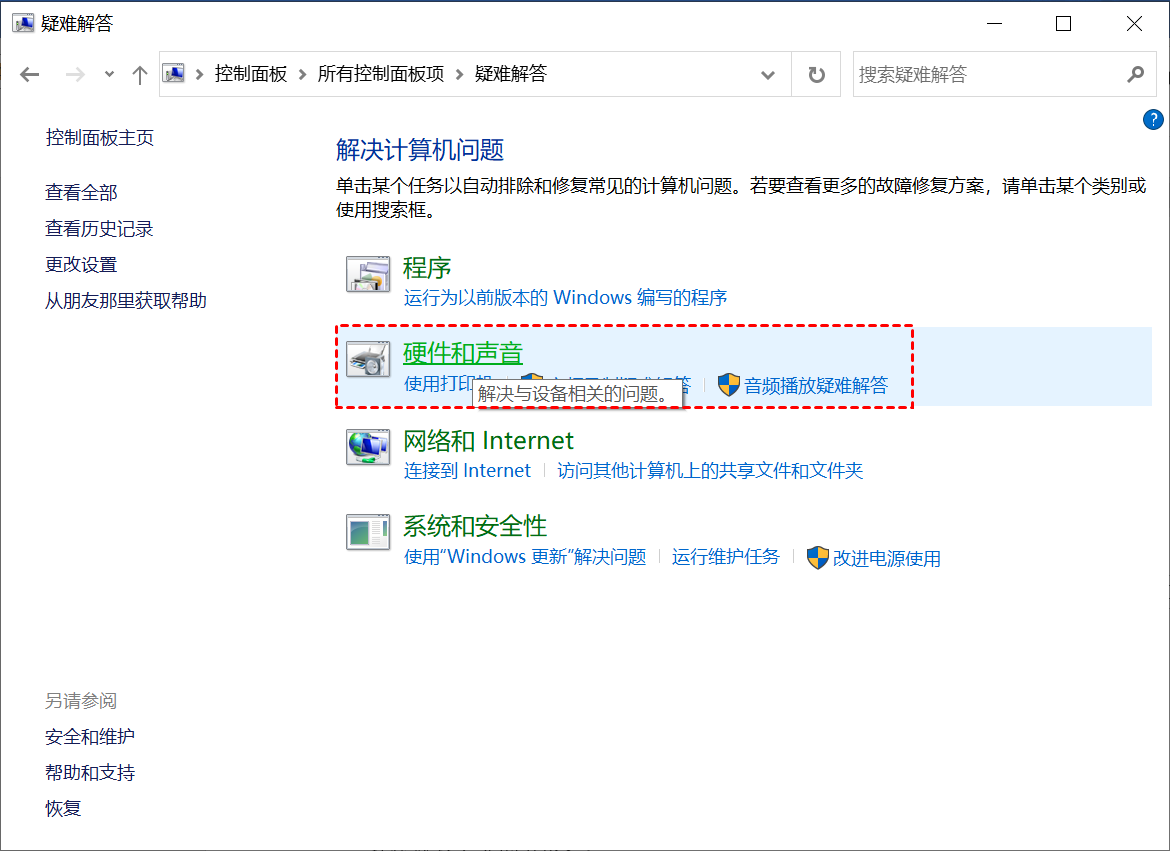Open 使用打印机 troubleshooter link
Viewport: 1170px width, 851px height.
pos(439,383)
